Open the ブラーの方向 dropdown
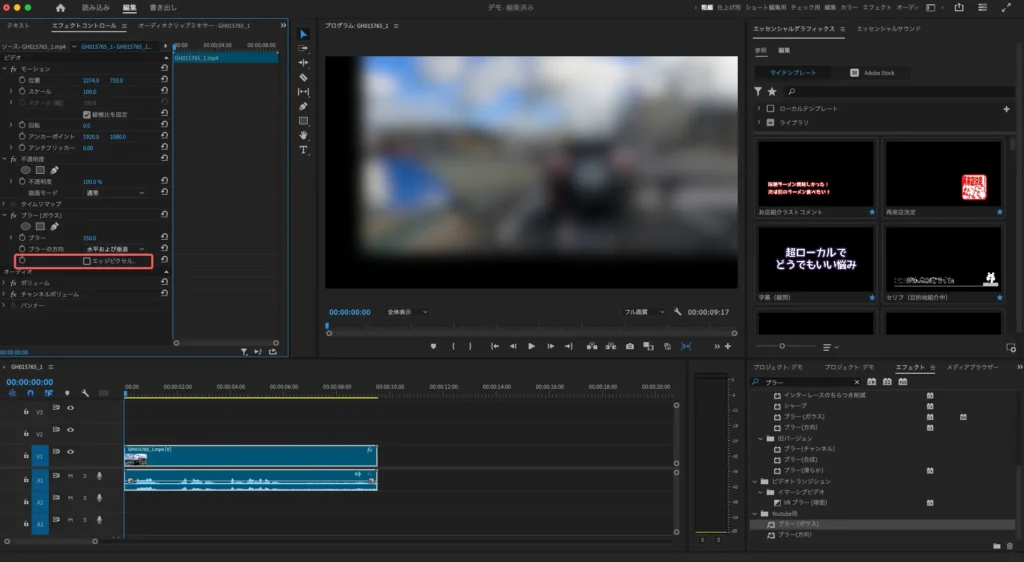 pos(114,248)
